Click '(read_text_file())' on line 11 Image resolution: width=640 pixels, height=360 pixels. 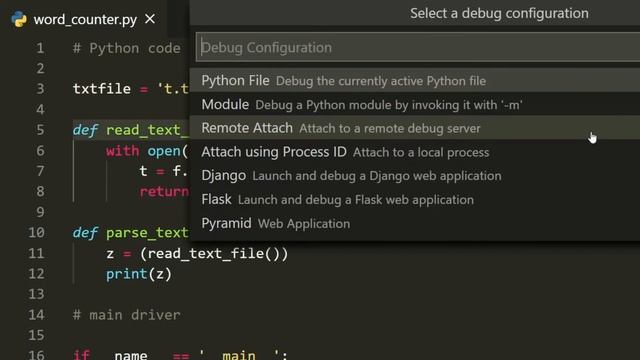point(214,253)
